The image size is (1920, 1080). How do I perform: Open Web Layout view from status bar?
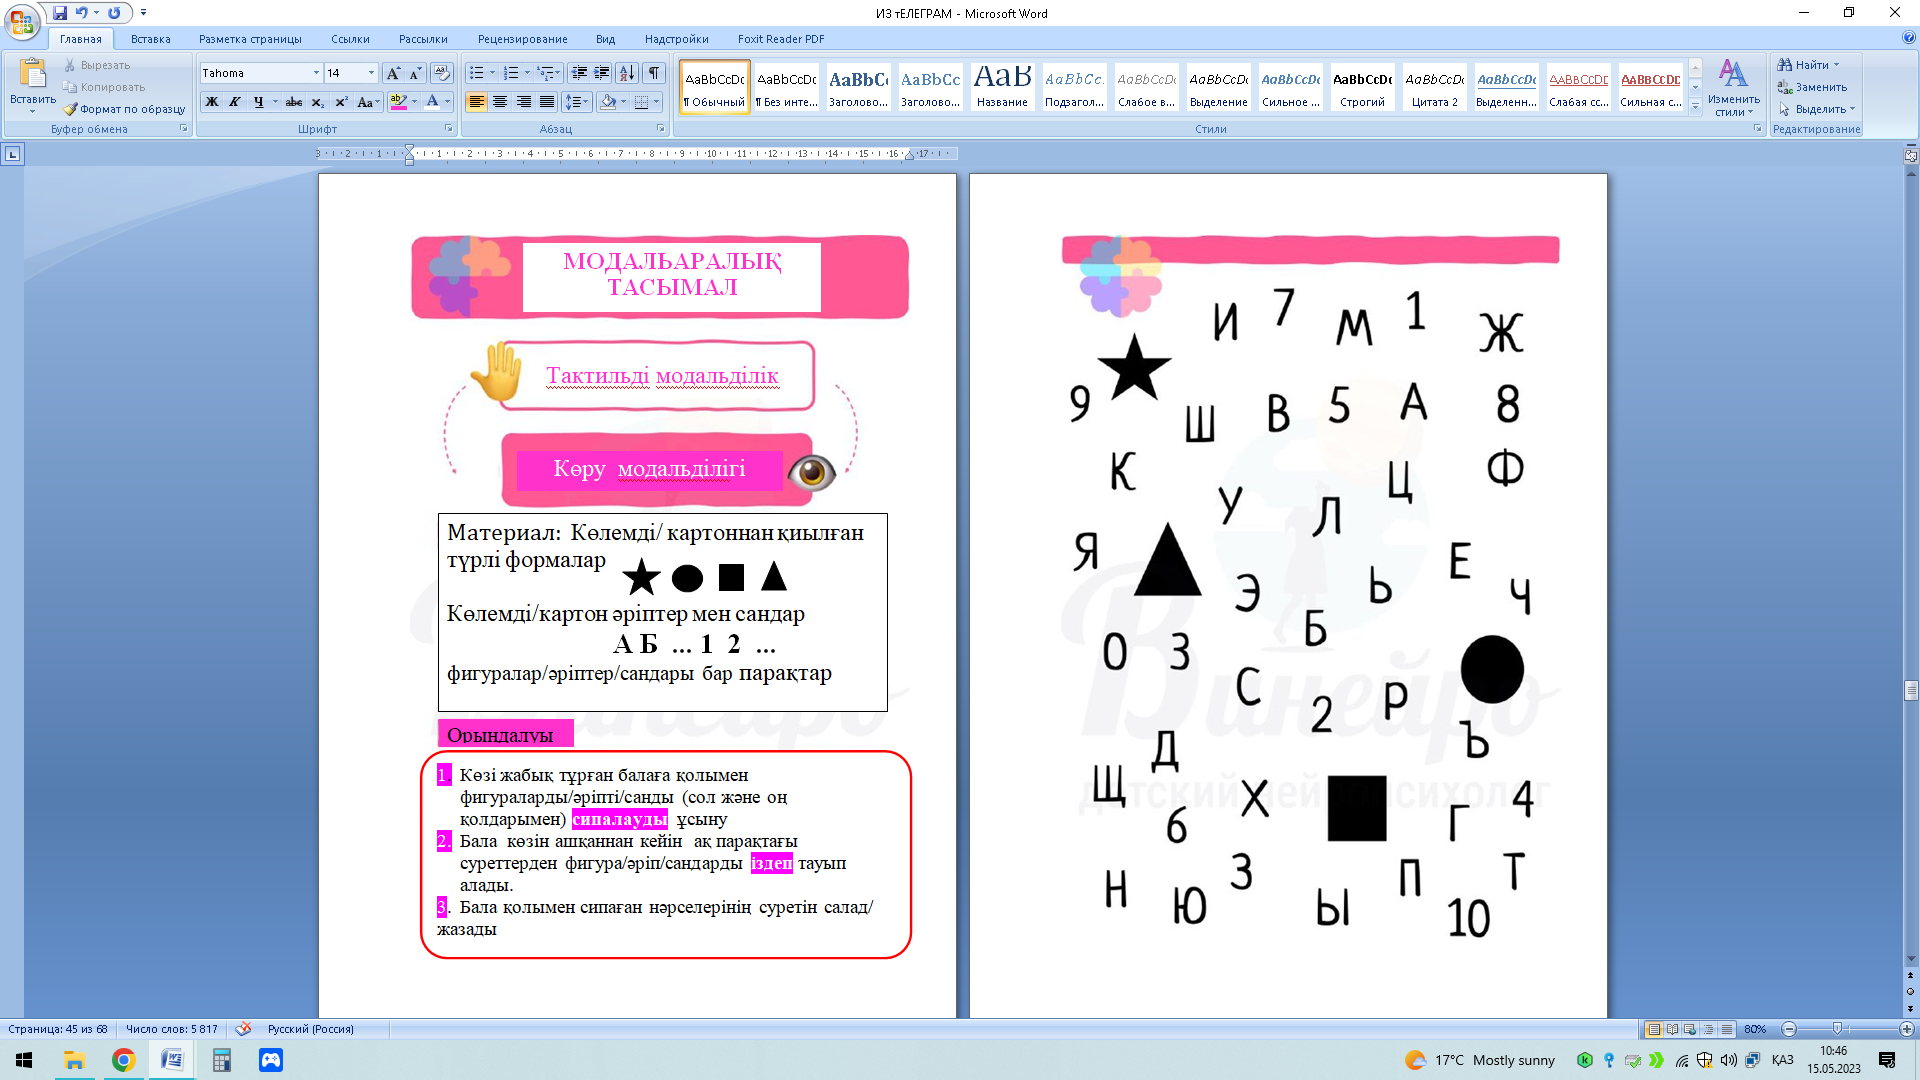1690,1029
